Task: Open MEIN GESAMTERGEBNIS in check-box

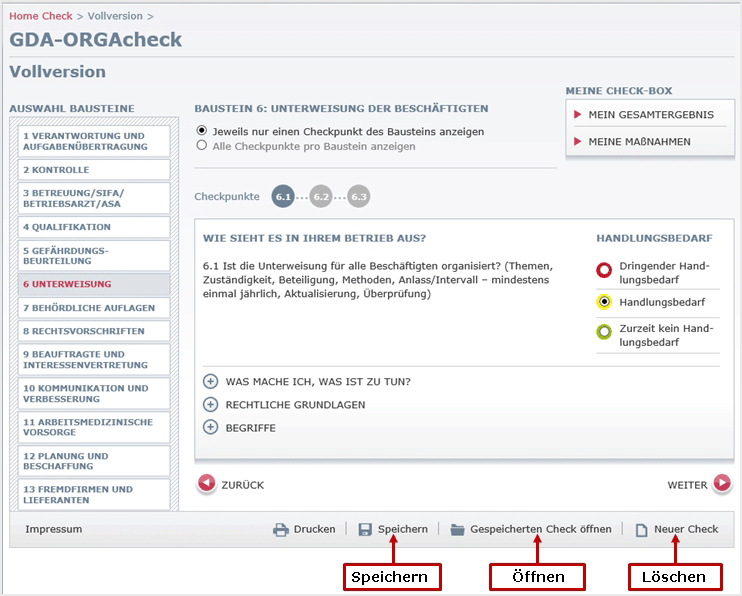Action: pyautogui.click(x=651, y=115)
